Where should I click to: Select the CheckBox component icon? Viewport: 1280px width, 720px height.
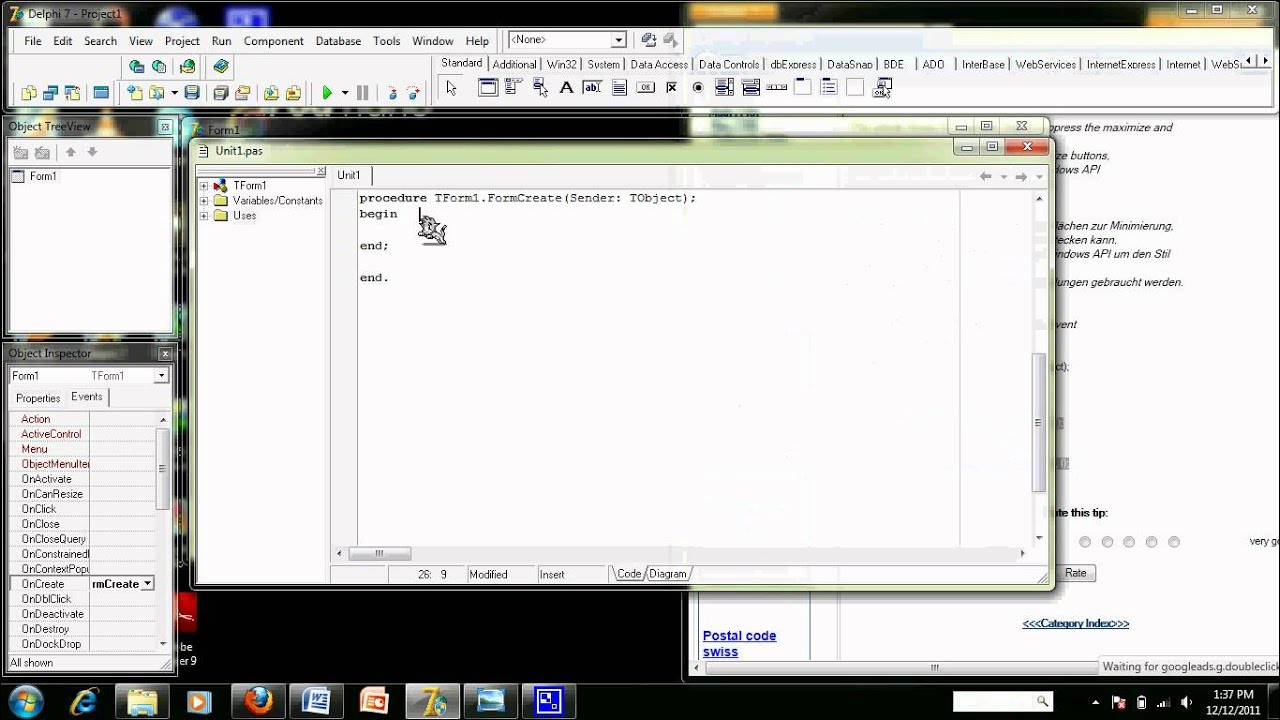[672, 88]
